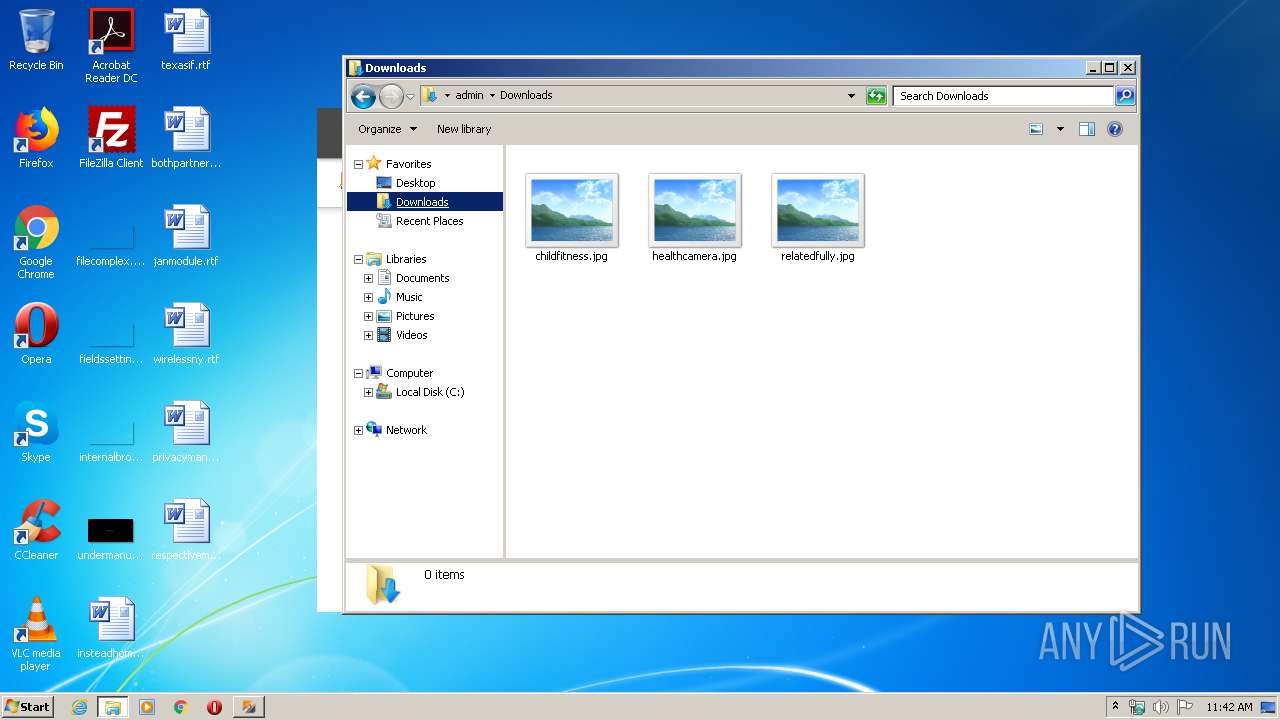Click the VLC media player desktop icon
The width and height of the screenshot is (1280, 720).
[36, 634]
